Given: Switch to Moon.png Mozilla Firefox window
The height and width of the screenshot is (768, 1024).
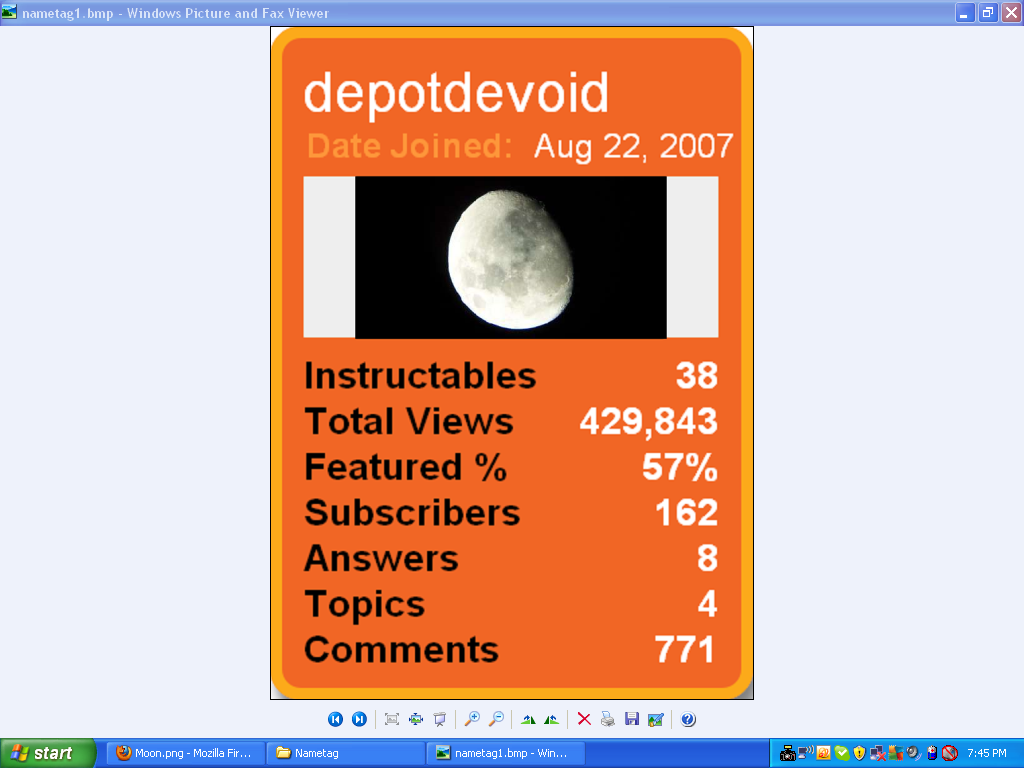Looking at the screenshot, I should 185,753.
